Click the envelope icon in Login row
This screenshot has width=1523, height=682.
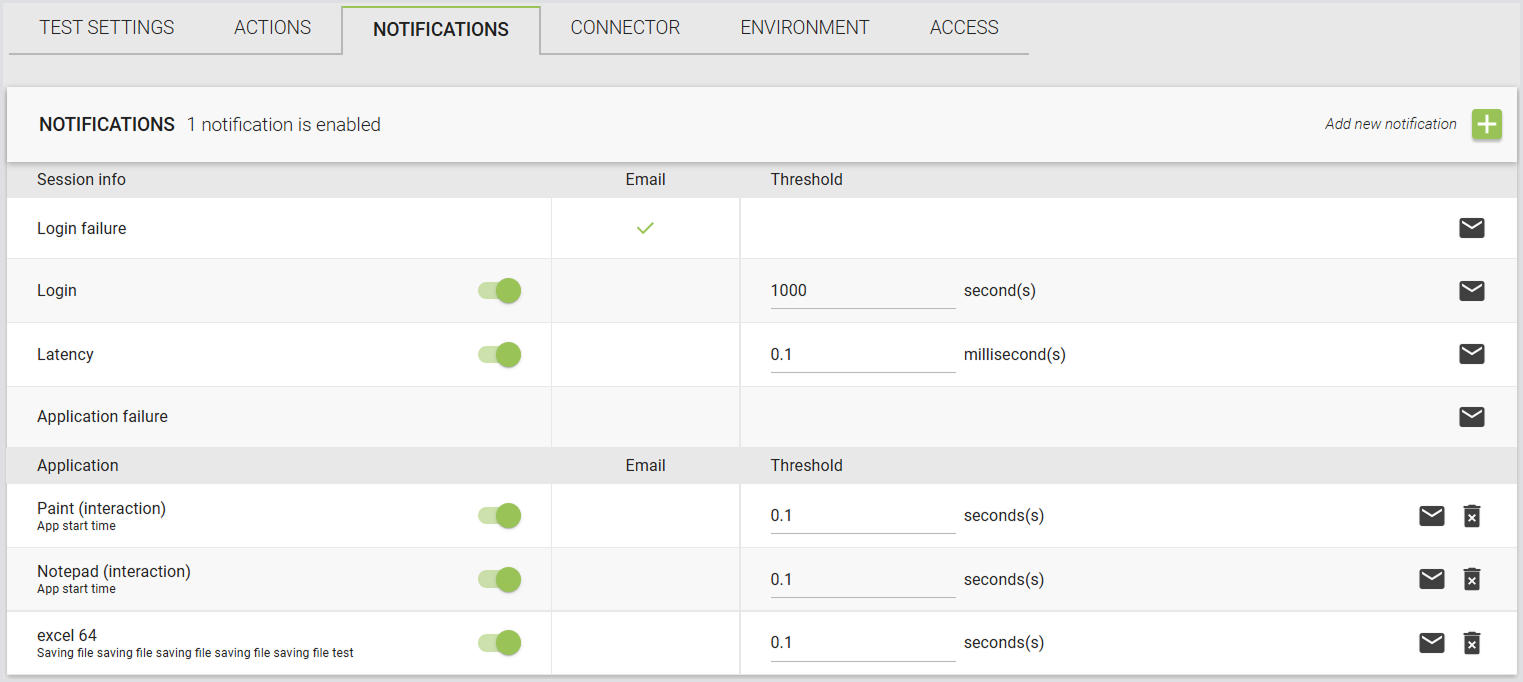[1472, 291]
